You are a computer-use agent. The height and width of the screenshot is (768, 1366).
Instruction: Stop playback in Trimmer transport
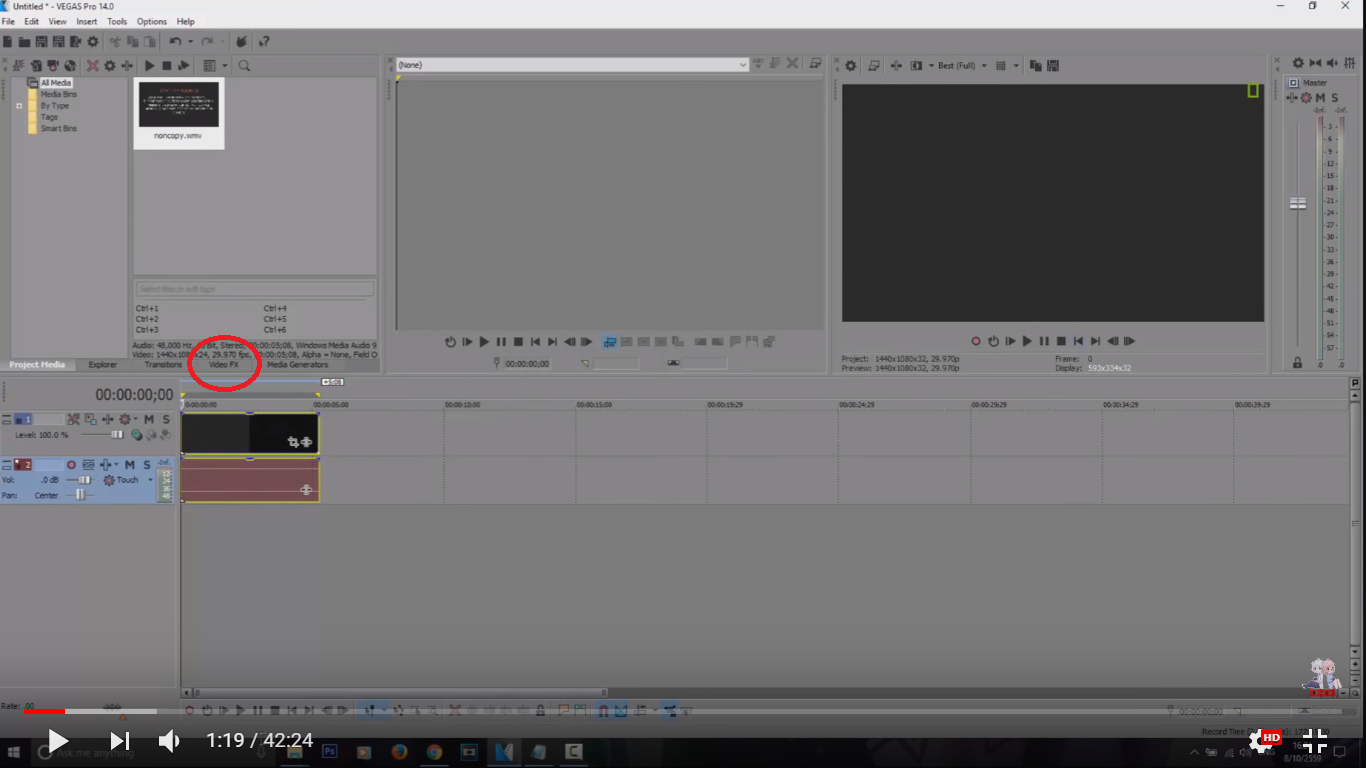click(518, 342)
